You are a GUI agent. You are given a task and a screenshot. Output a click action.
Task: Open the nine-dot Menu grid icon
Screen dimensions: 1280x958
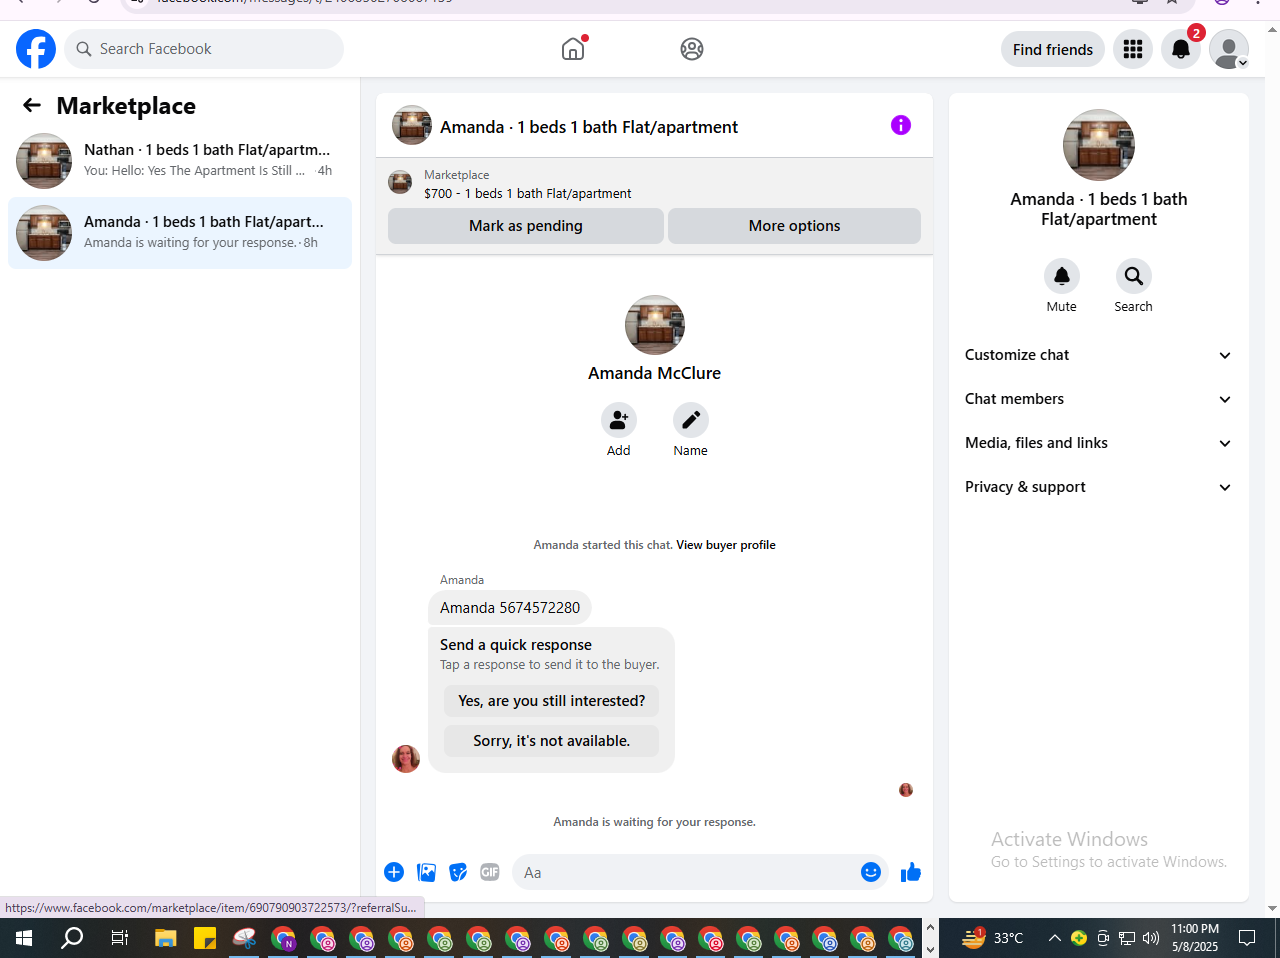[x=1133, y=49]
